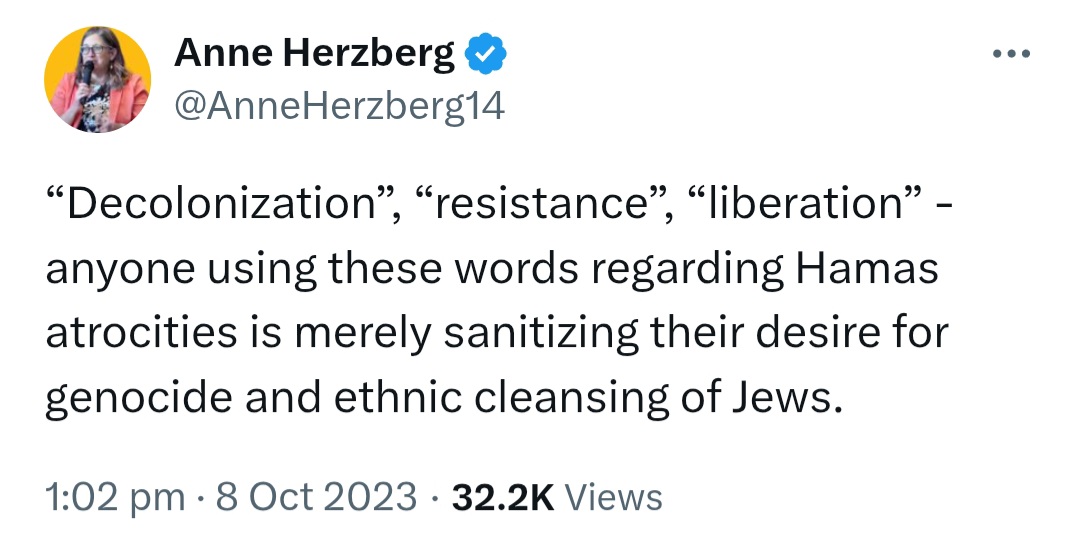Open Anne Herzberg's profile picture
This screenshot has width=1080, height=545.
[97, 79]
